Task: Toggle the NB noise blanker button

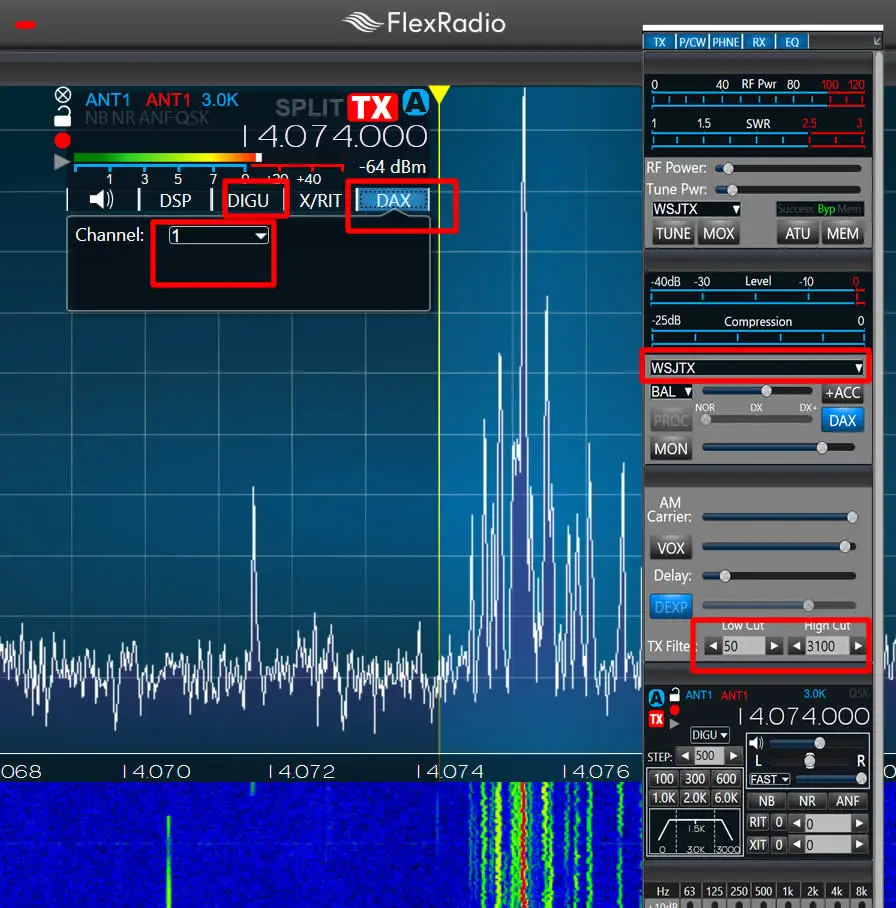Action: tap(766, 801)
